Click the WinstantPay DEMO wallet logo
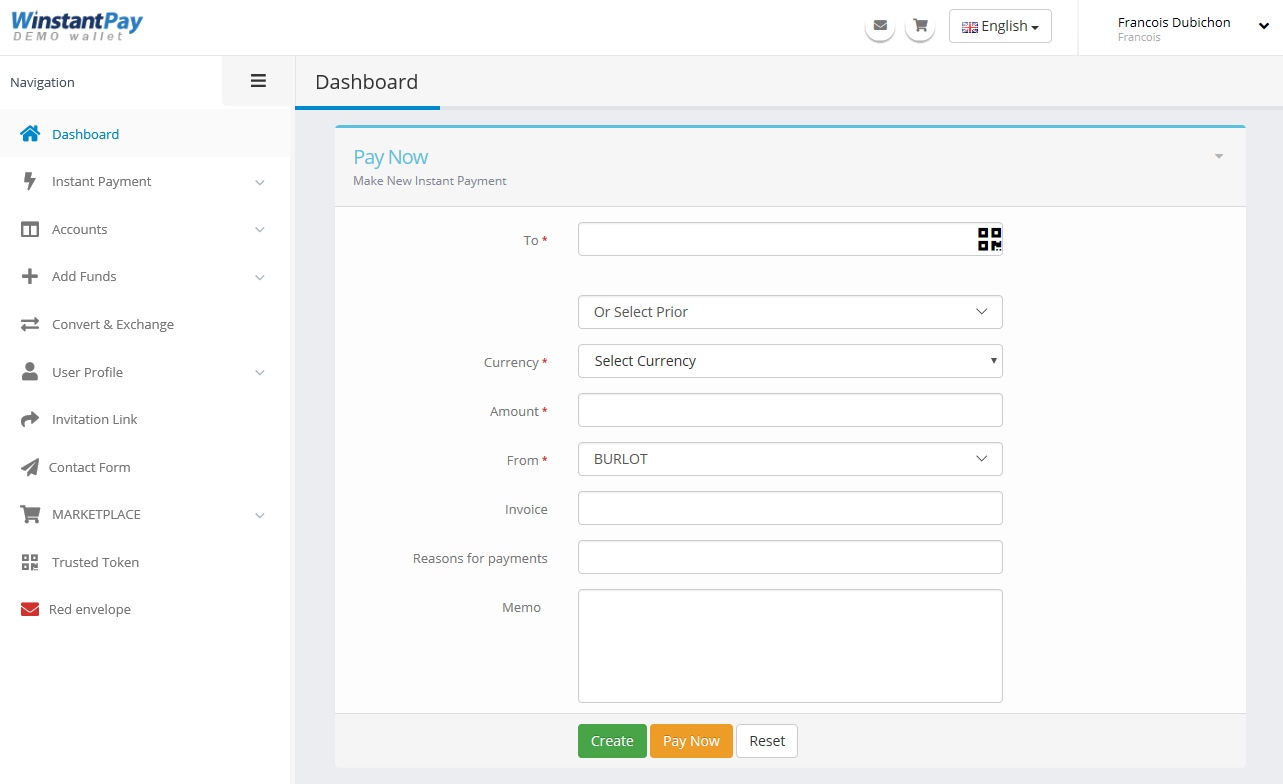This screenshot has height=784, width=1283. pos(77,27)
